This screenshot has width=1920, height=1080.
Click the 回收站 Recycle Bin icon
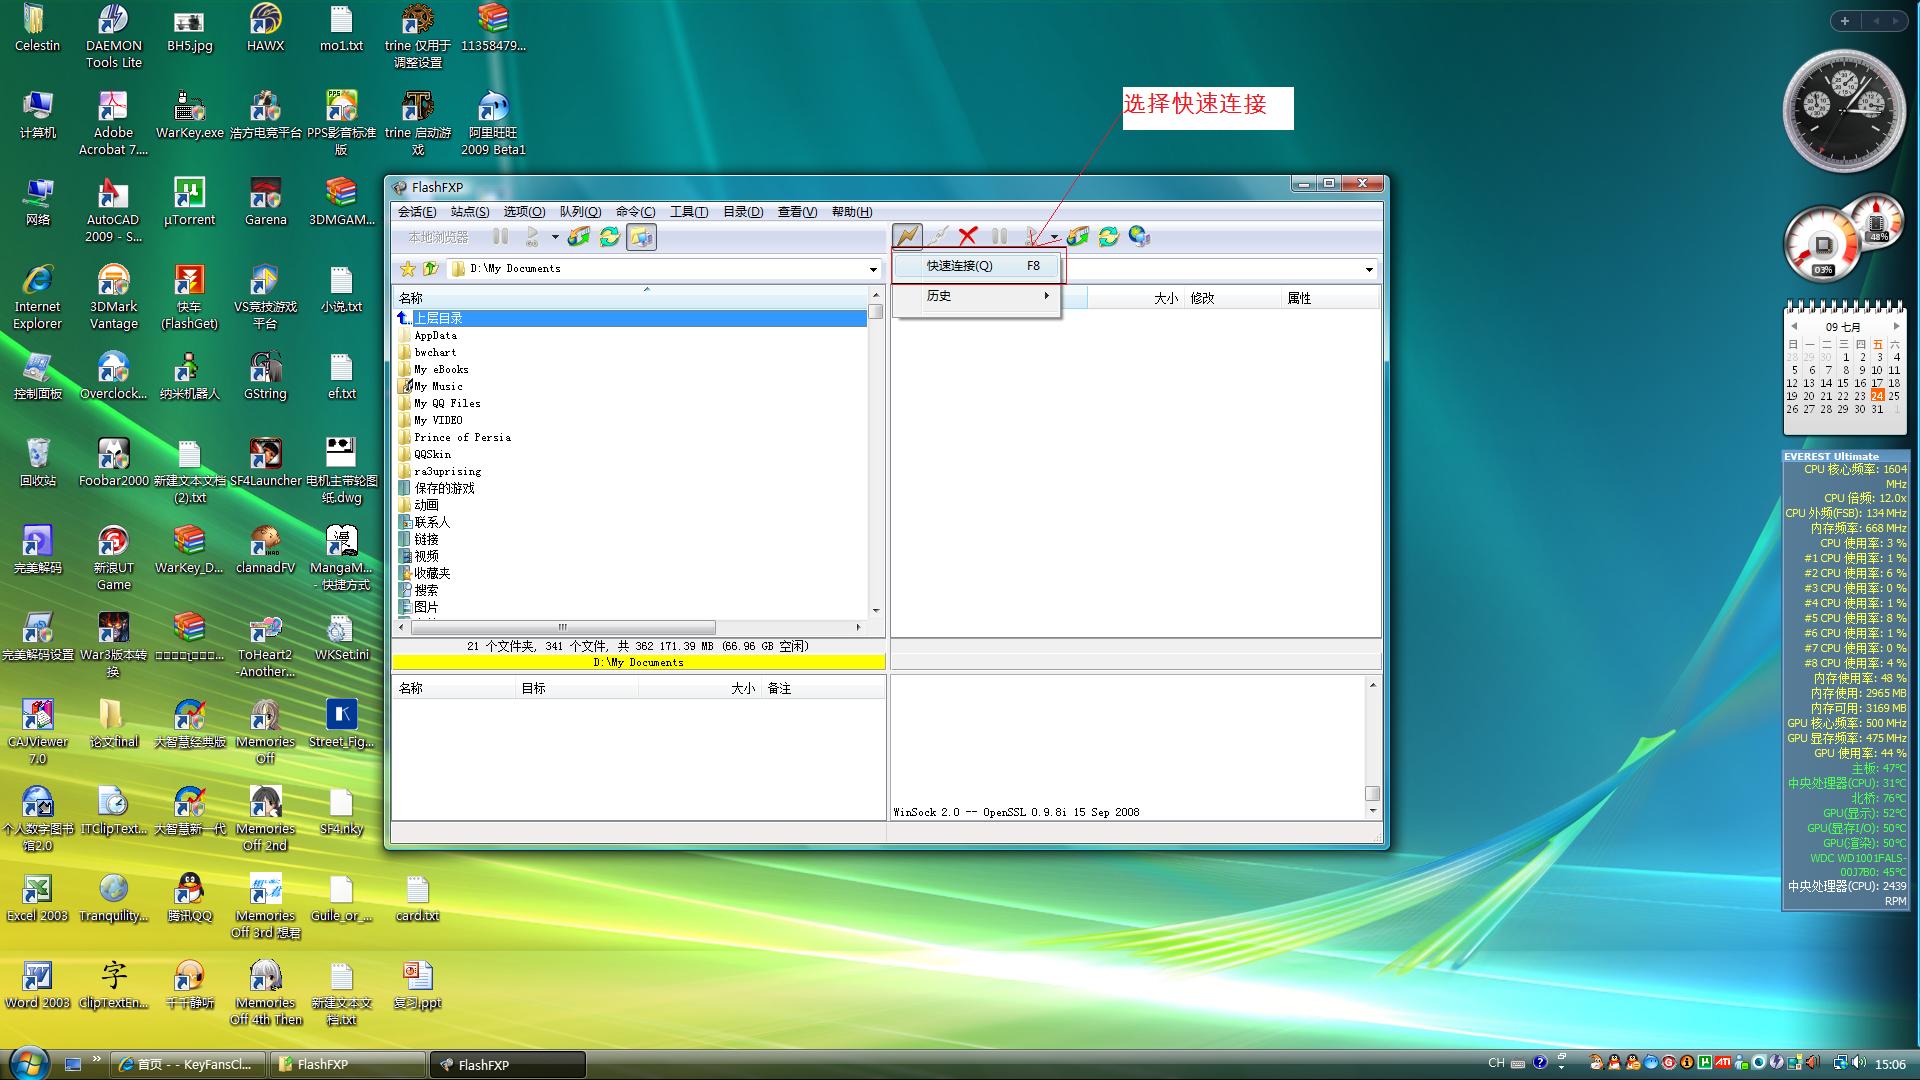coord(37,463)
